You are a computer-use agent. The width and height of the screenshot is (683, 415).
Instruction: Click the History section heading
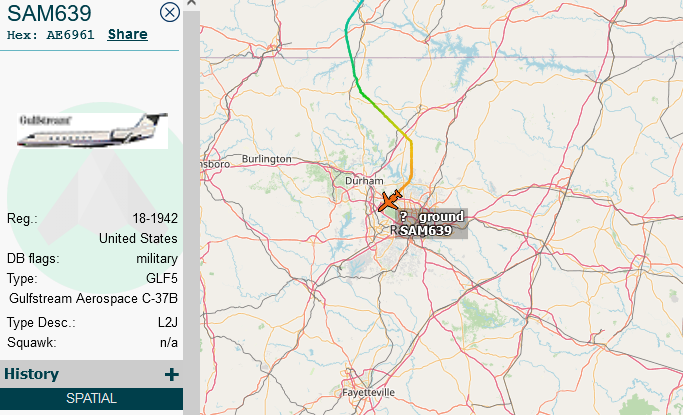[31, 374]
